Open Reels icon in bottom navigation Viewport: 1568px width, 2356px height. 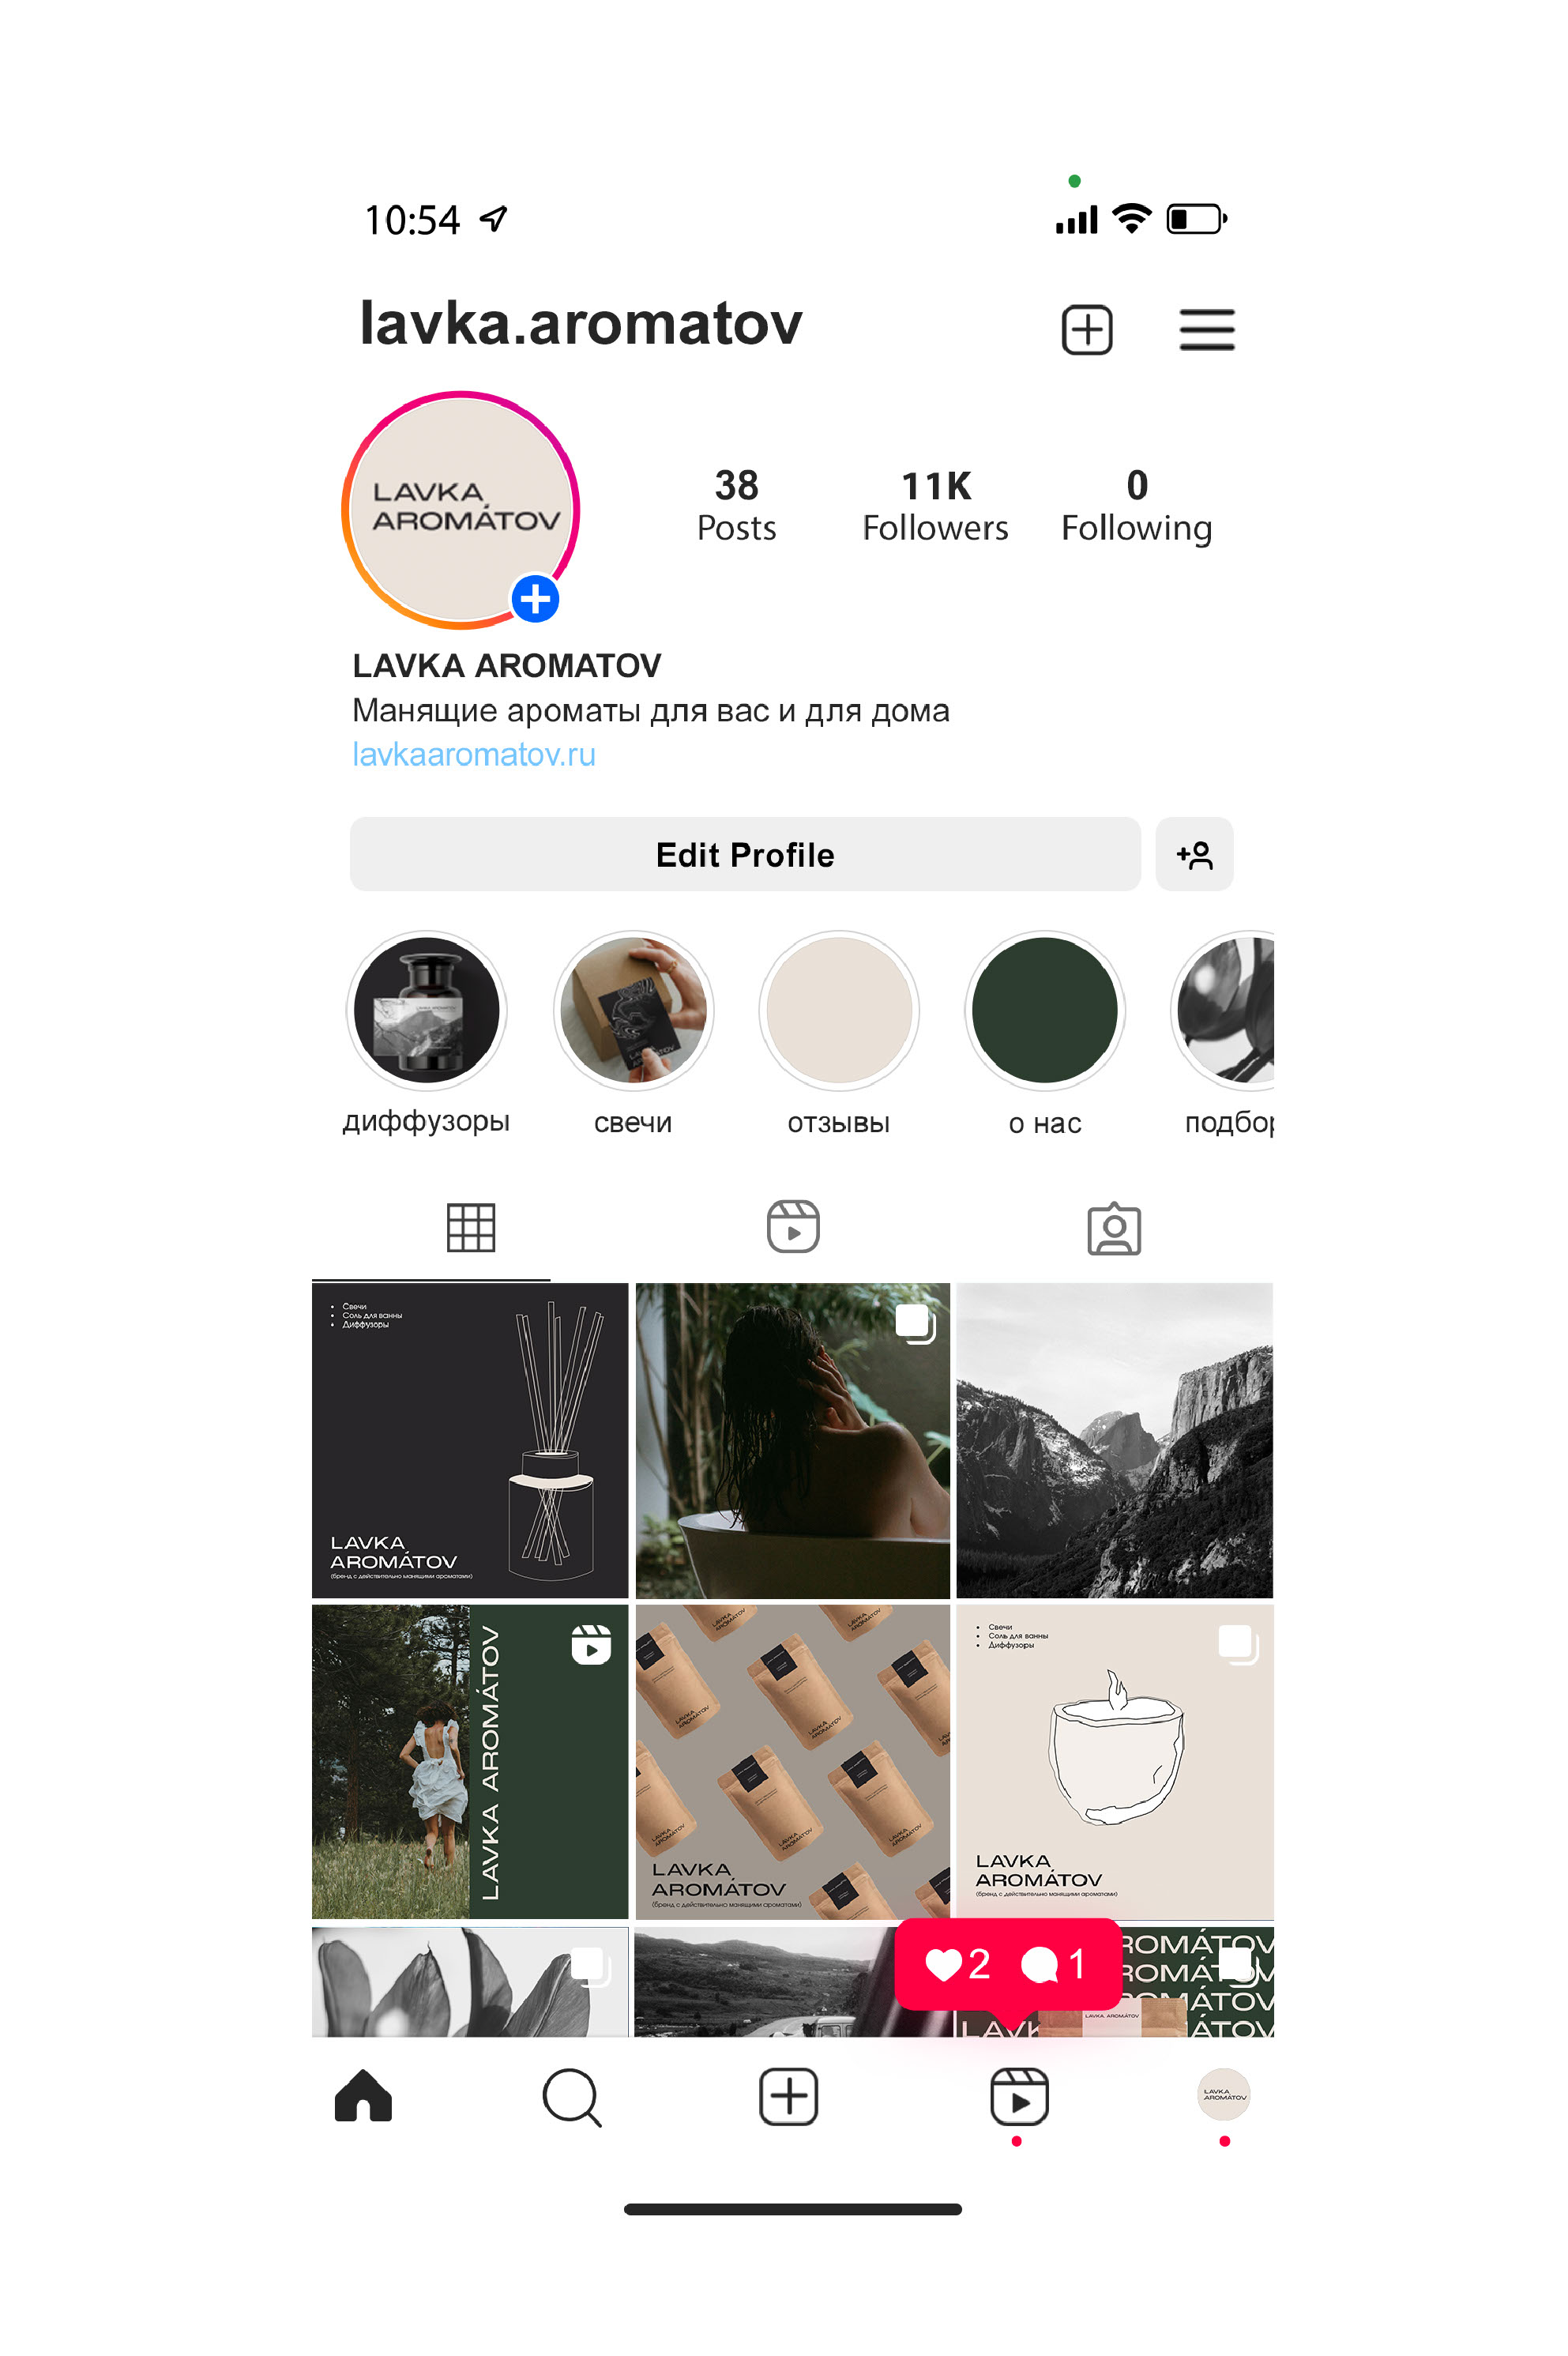tap(1019, 2097)
